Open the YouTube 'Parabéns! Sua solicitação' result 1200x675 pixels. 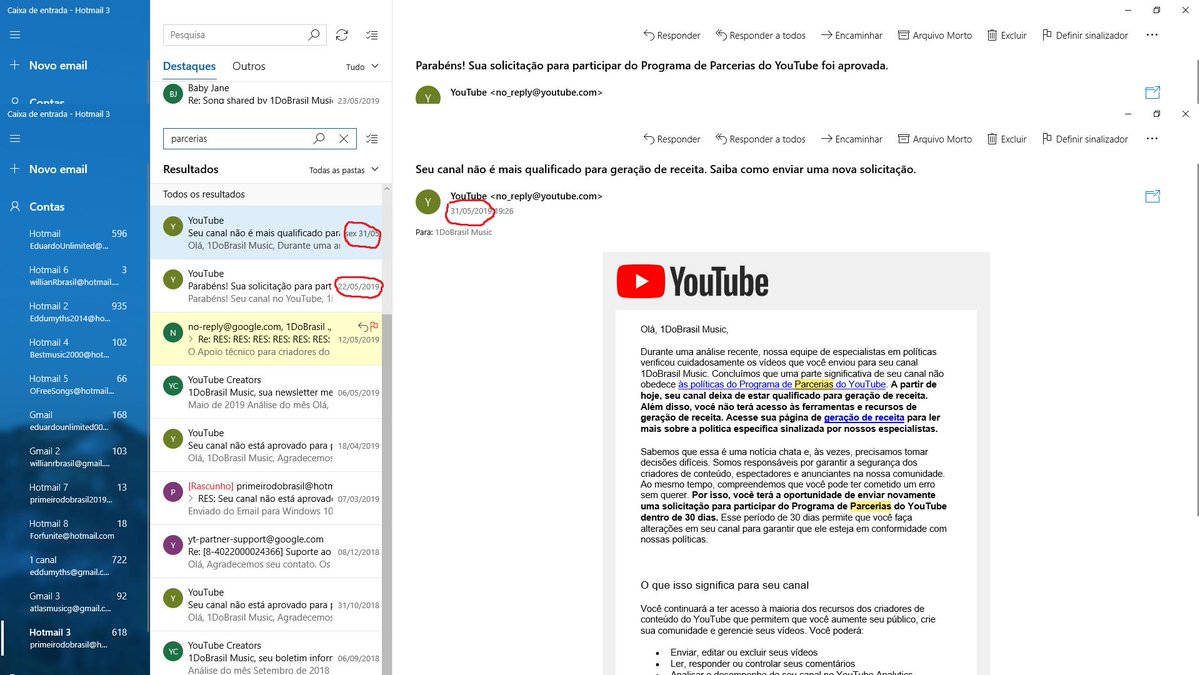point(266,286)
